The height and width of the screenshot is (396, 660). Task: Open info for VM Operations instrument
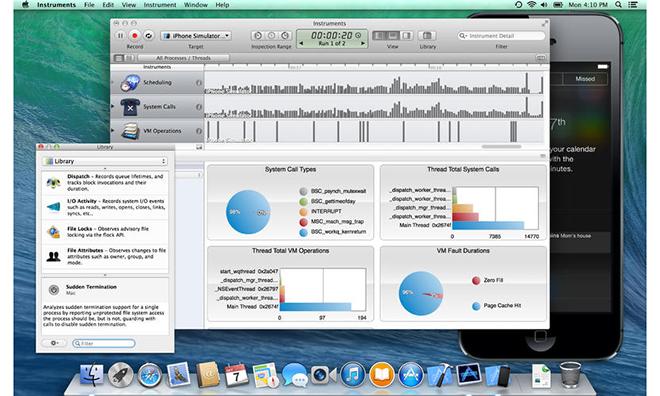pyautogui.click(x=199, y=131)
